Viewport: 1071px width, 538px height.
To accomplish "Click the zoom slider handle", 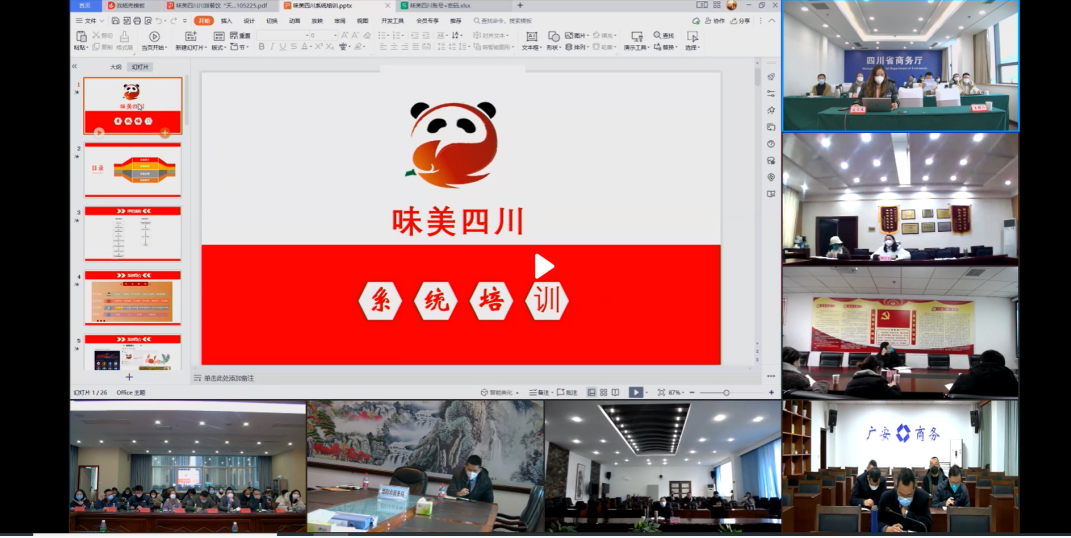I will (726, 393).
